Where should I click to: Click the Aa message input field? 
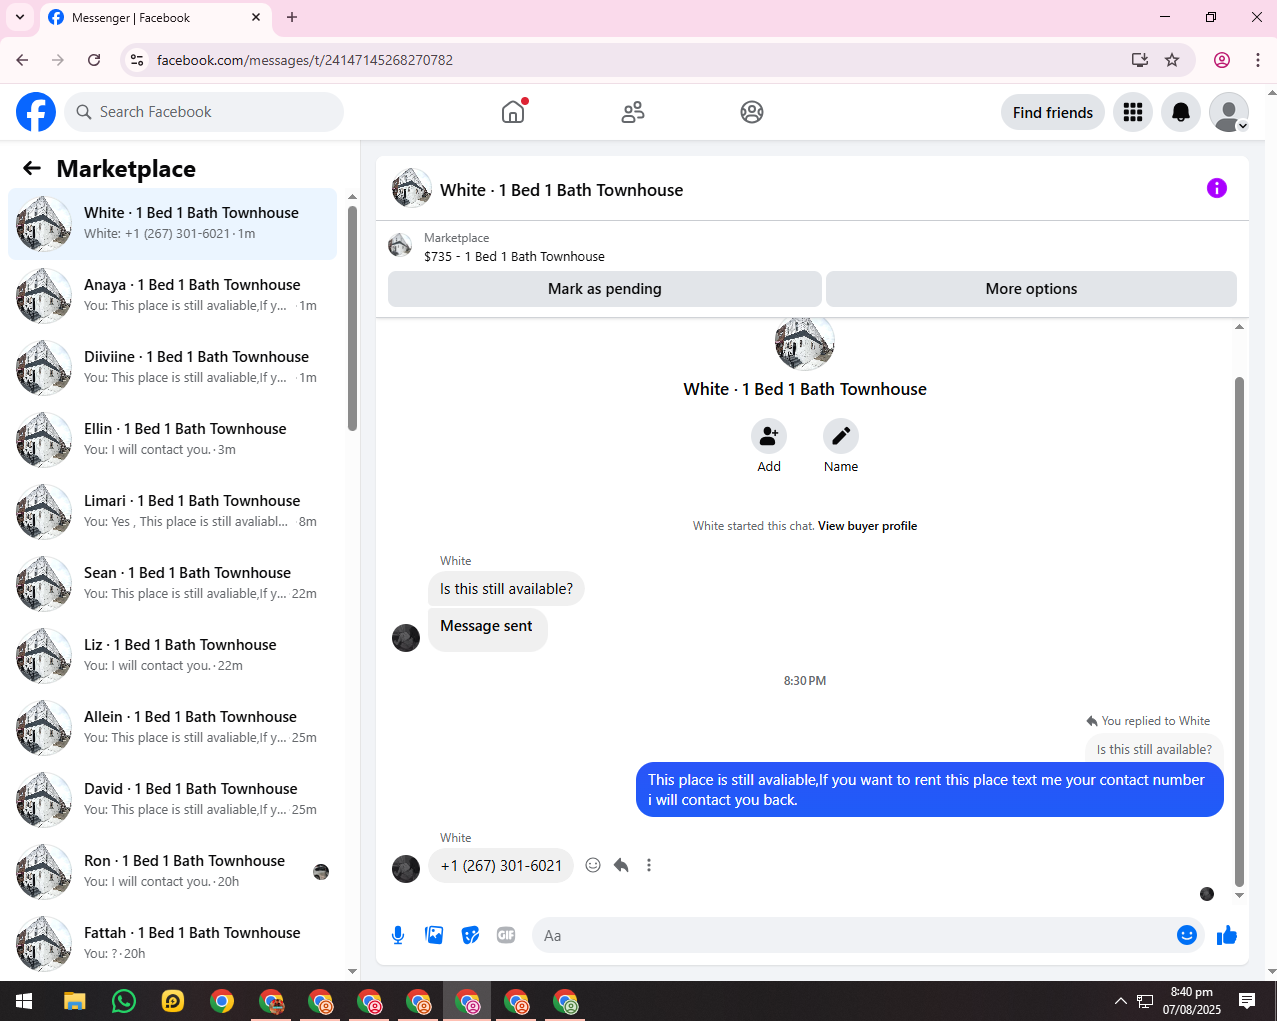855,935
